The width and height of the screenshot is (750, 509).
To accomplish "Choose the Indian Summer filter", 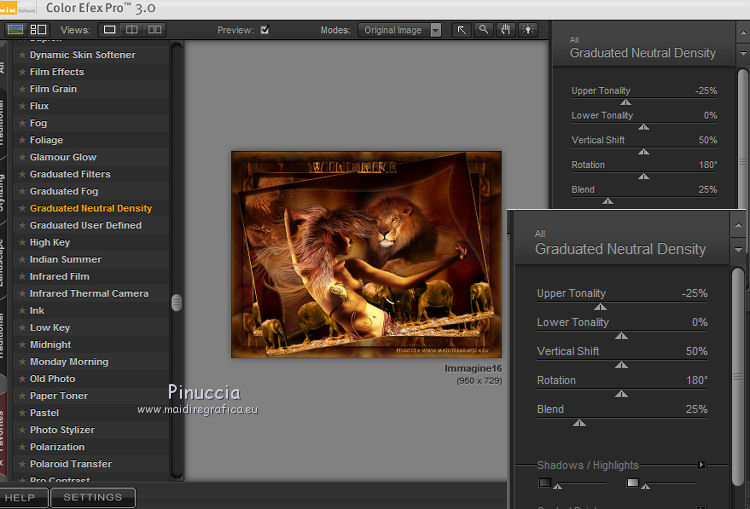I will click(65, 260).
